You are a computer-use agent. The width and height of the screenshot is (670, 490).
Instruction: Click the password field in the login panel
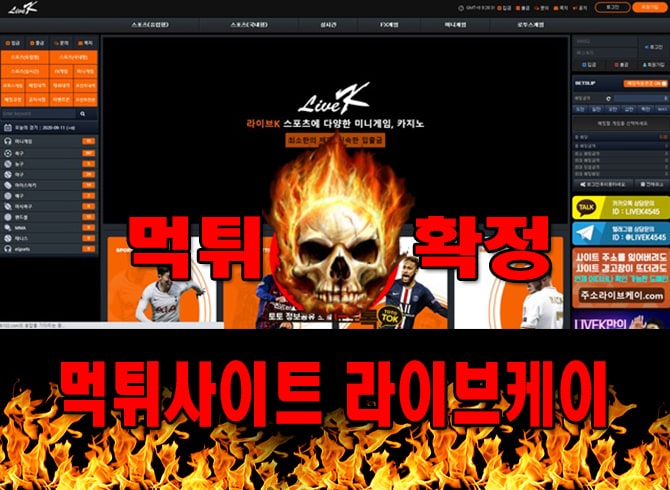tap(605, 52)
